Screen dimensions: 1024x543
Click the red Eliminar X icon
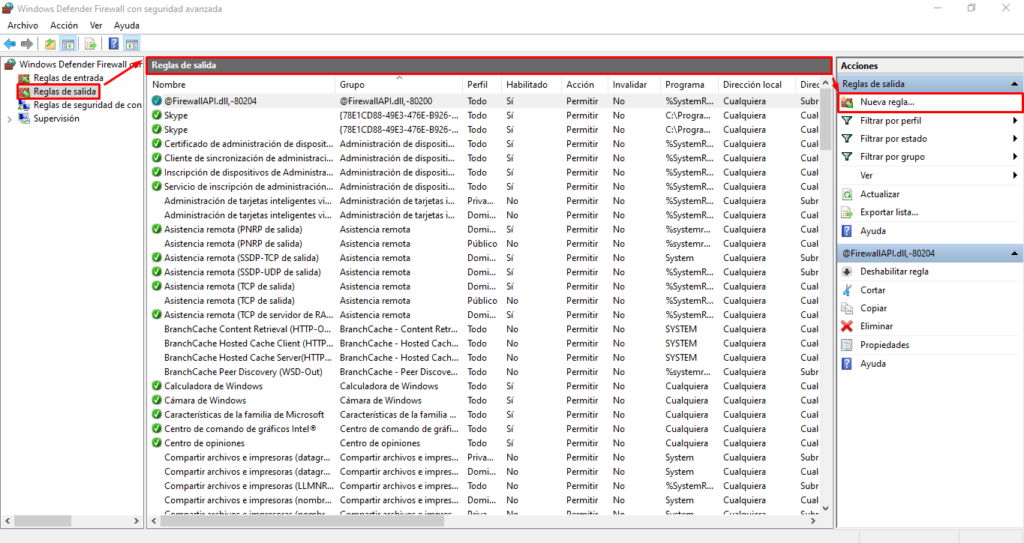tap(847, 326)
